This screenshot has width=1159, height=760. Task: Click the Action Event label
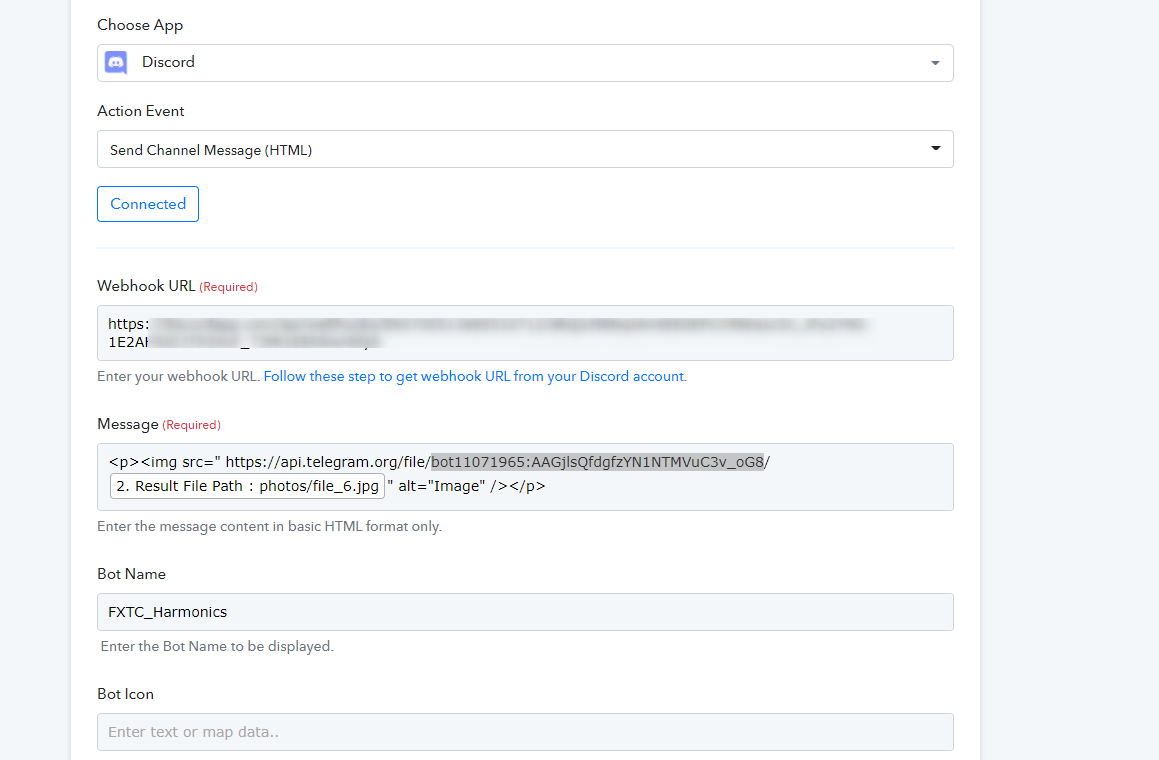[x=140, y=111]
